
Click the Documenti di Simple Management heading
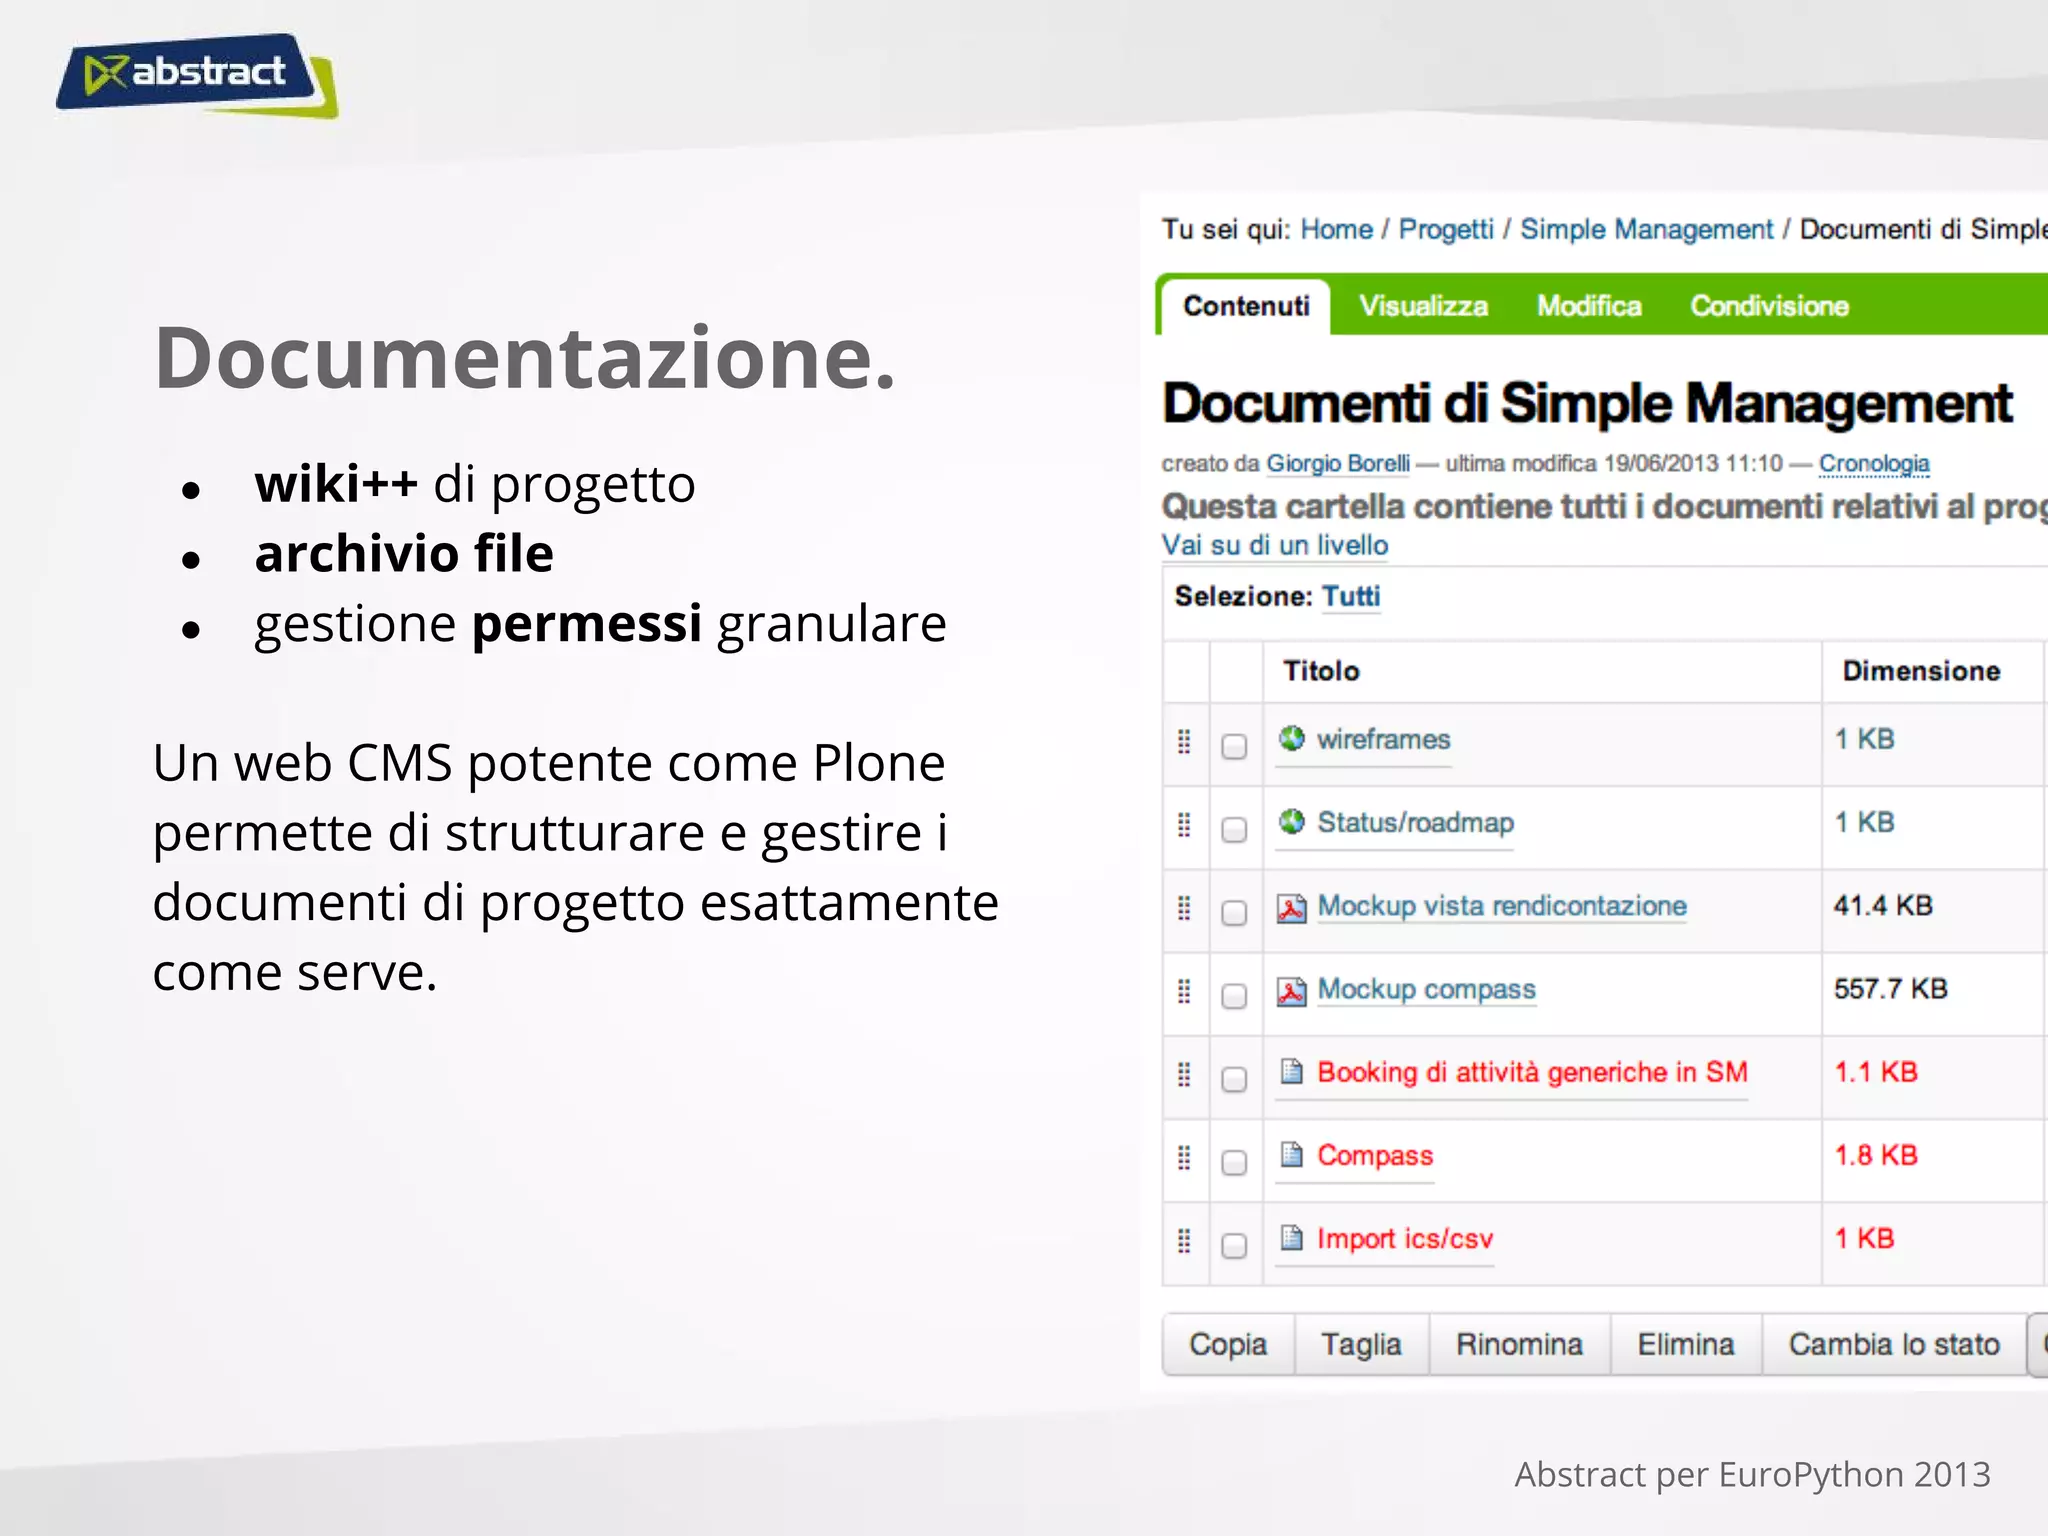point(1587,404)
